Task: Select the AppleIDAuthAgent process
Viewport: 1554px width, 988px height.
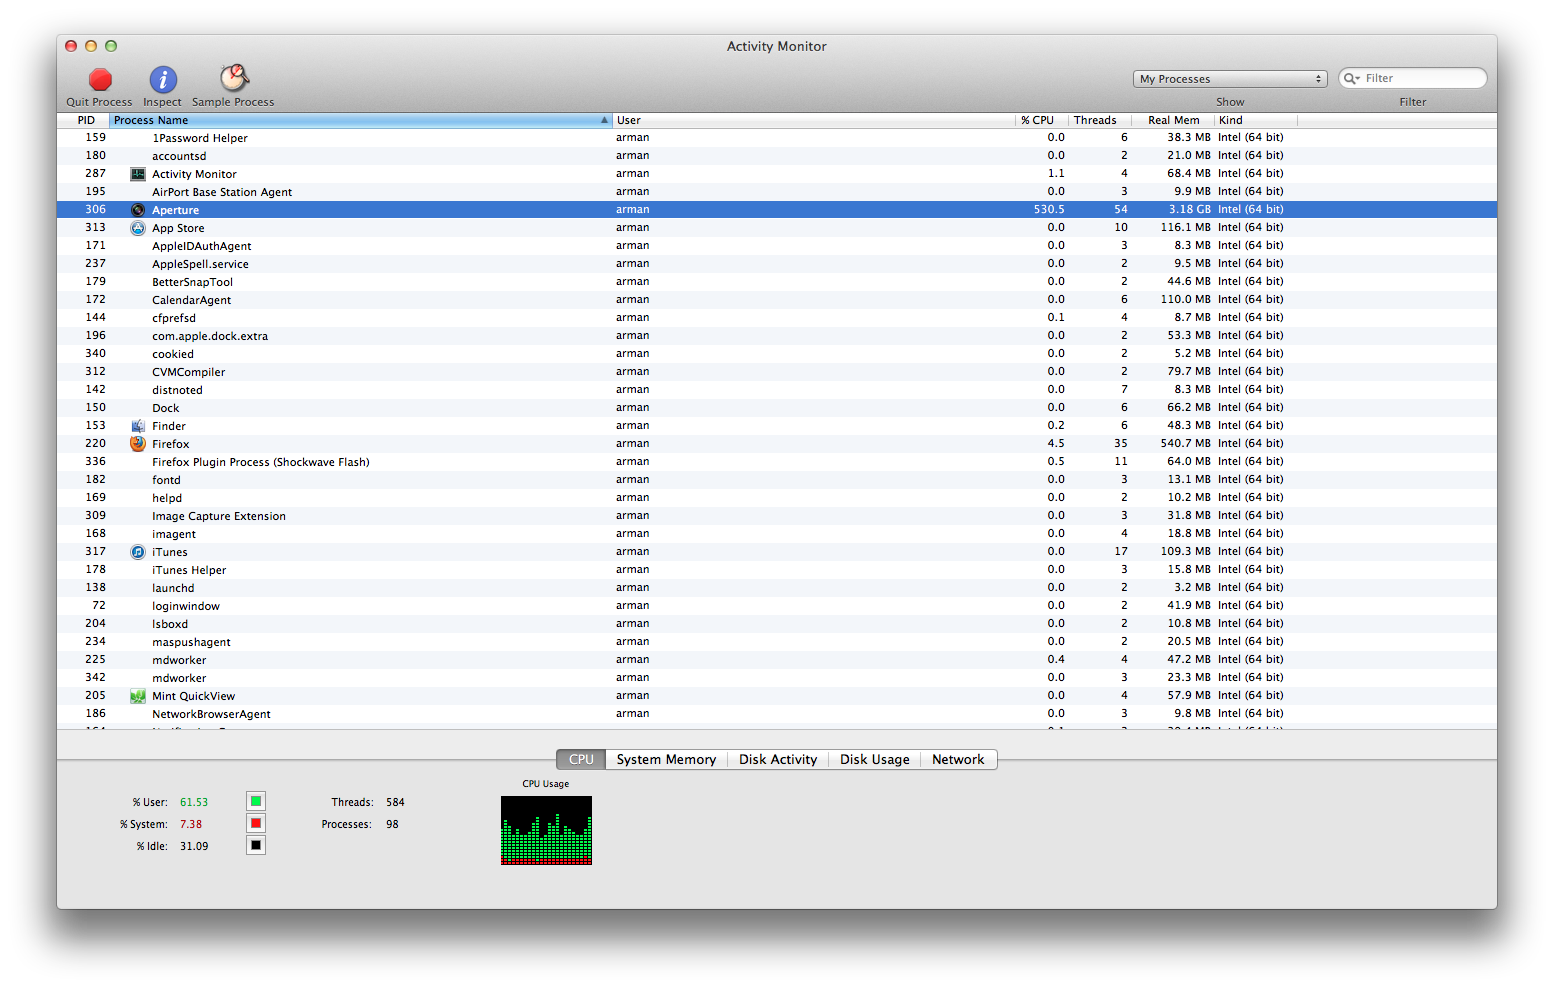Action: 777,246
